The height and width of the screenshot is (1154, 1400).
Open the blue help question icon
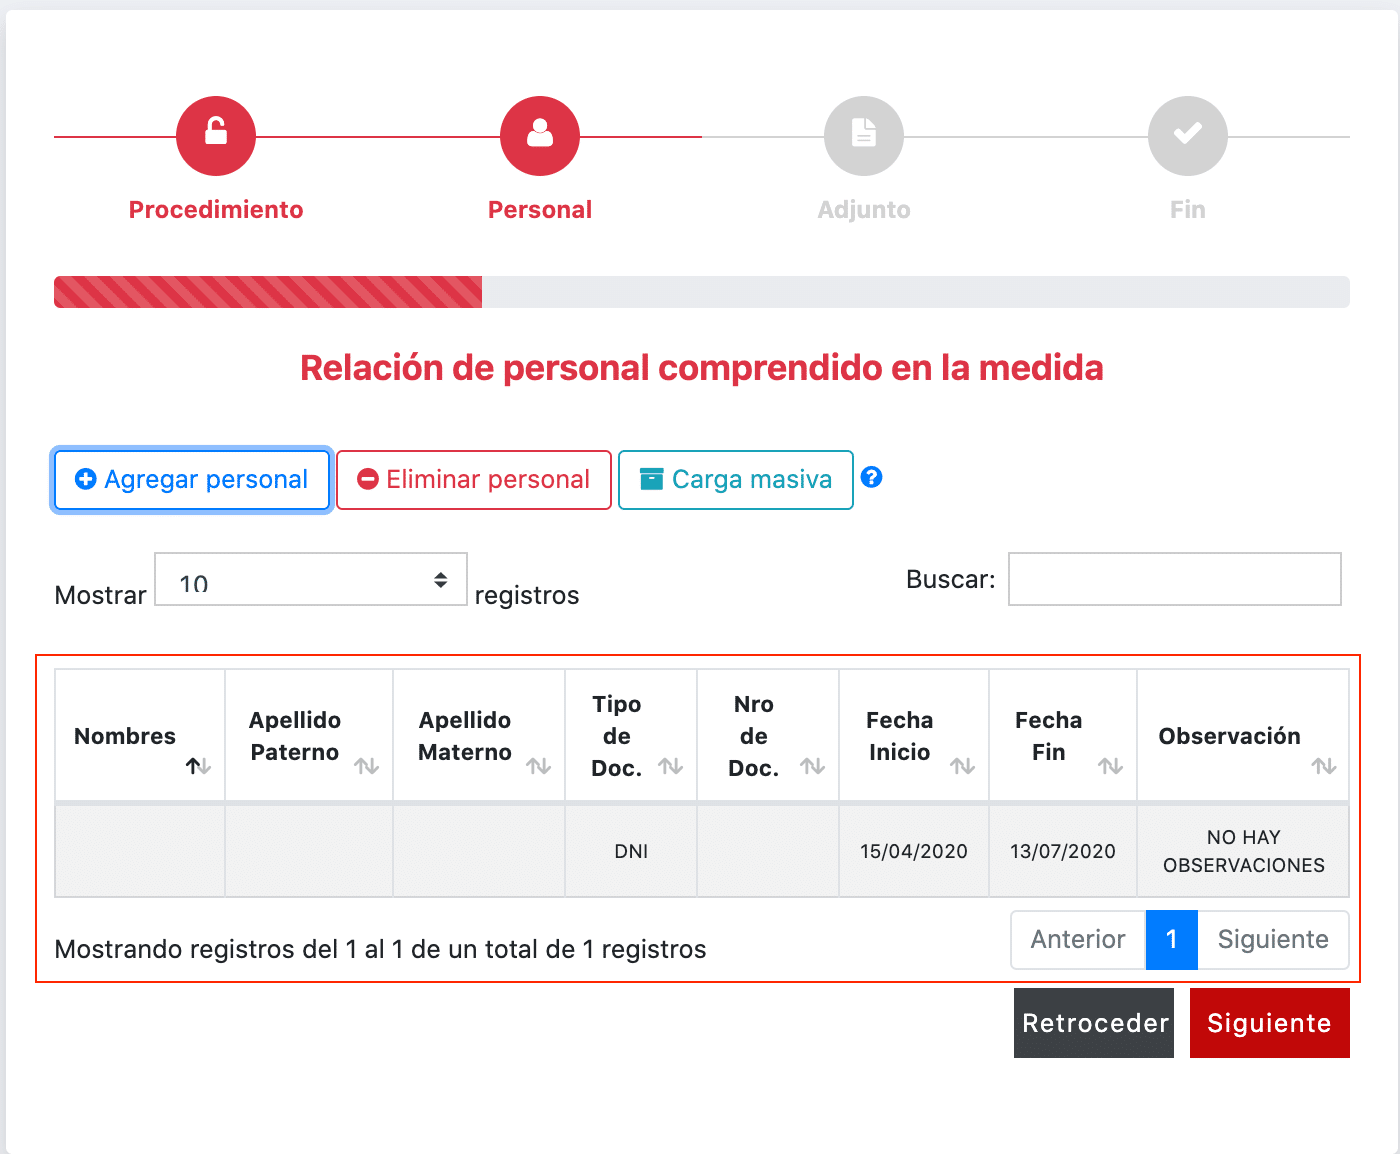[x=872, y=478]
